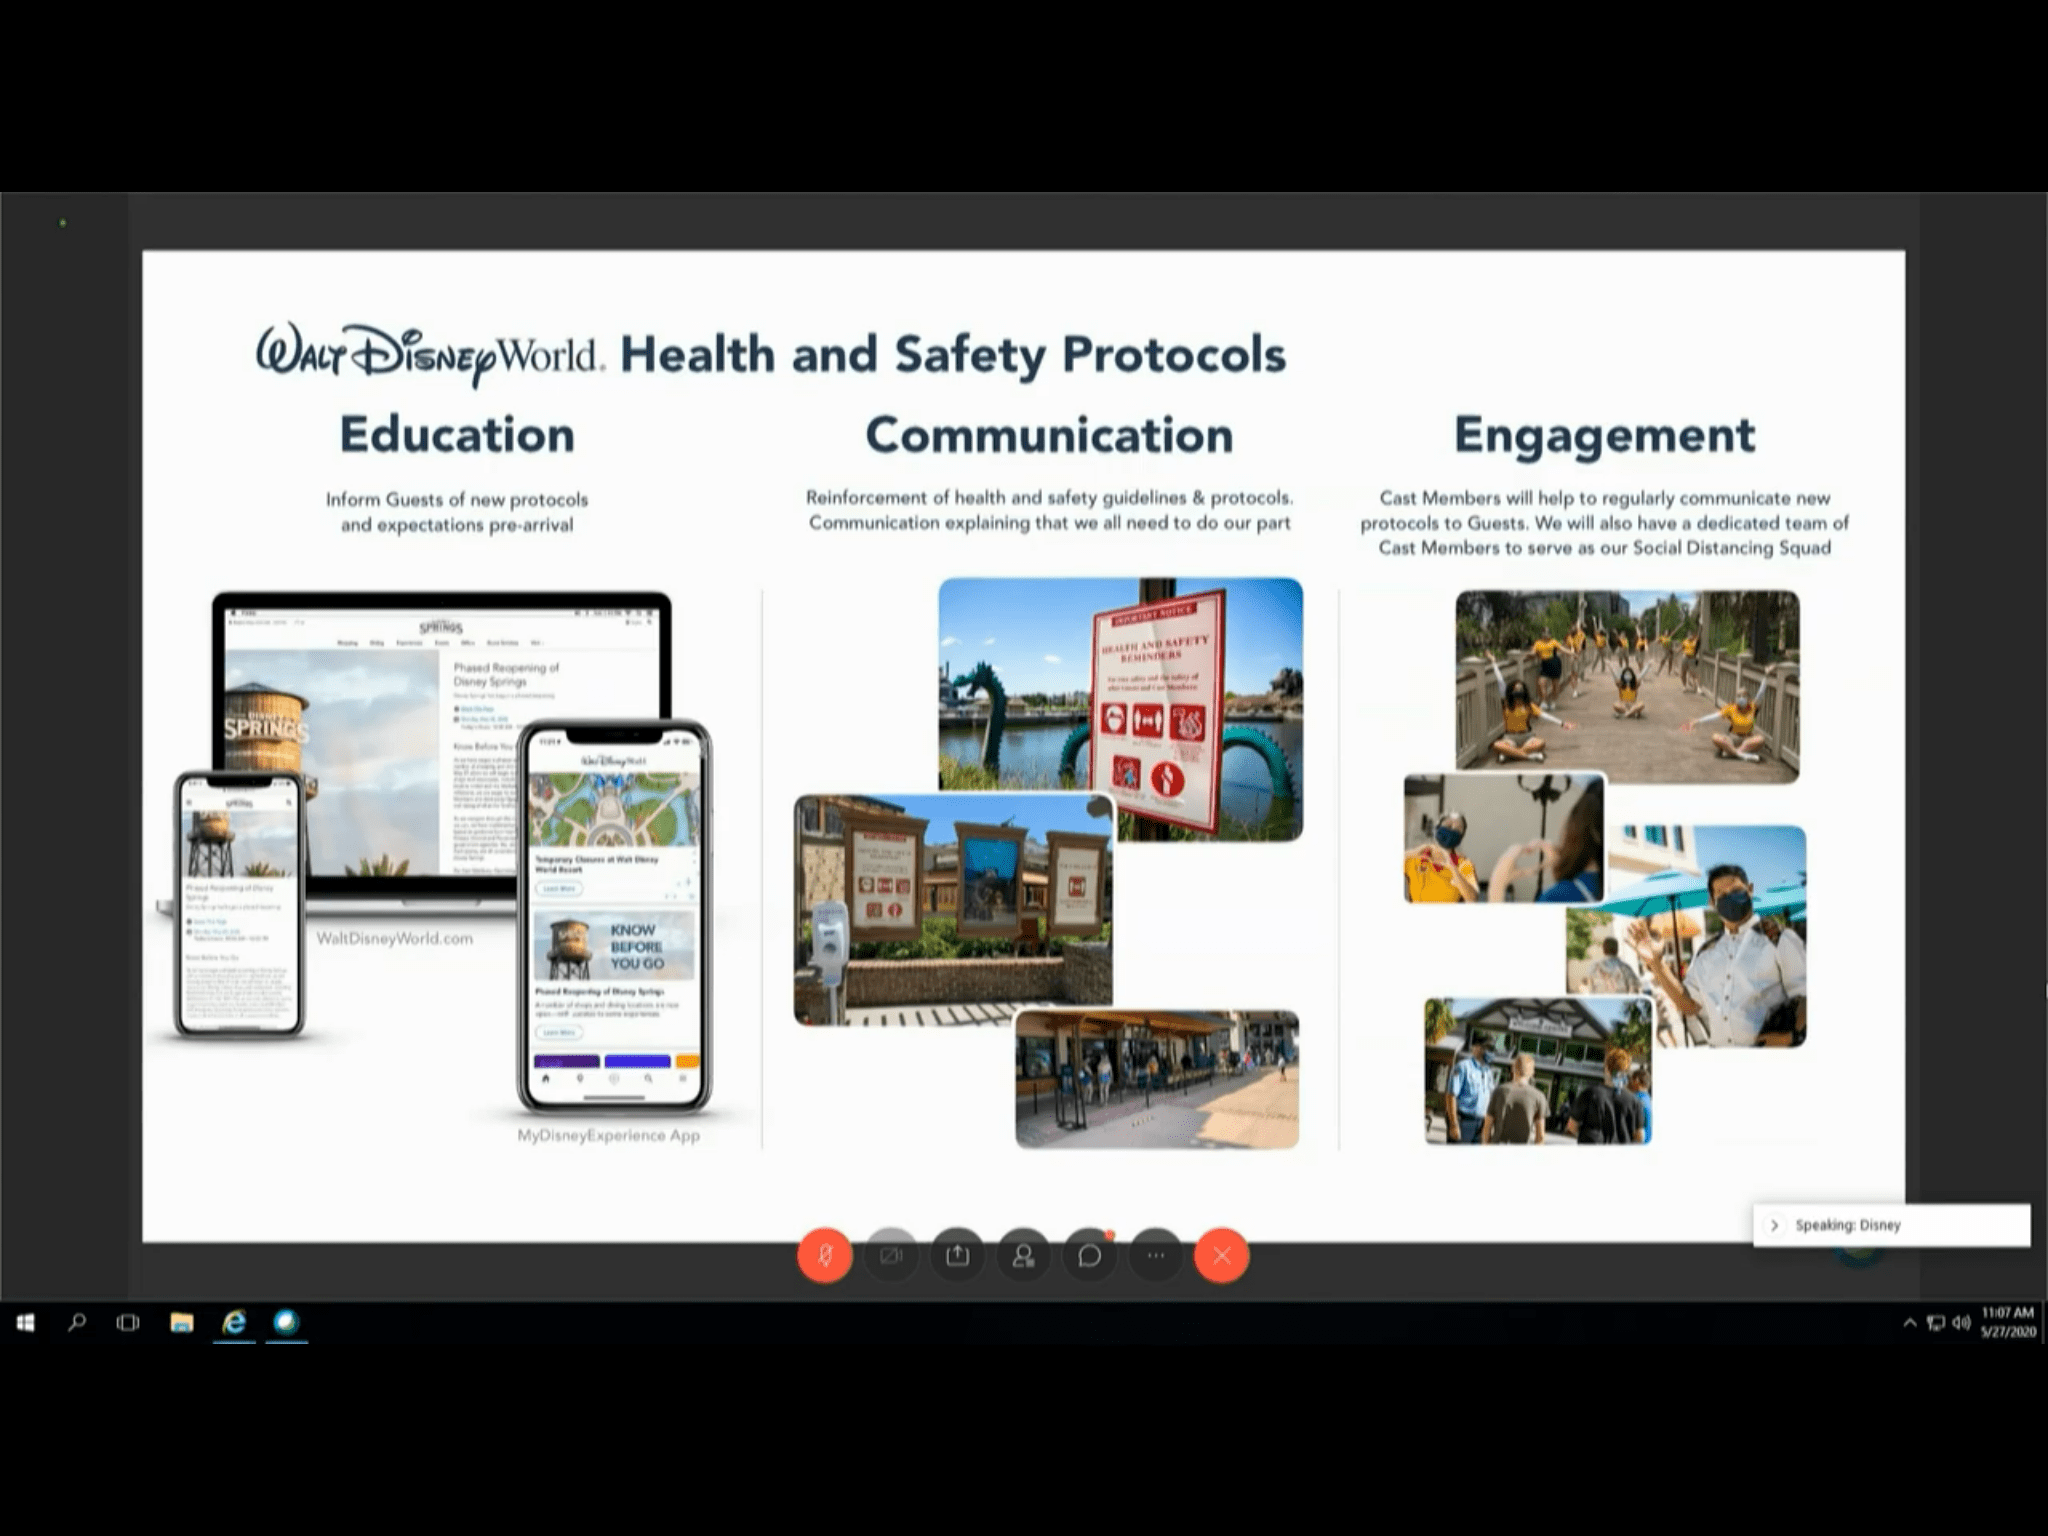Viewport: 2048px width, 1536px height.
Task: Open the volume speaker tray control
Action: (1961, 1323)
